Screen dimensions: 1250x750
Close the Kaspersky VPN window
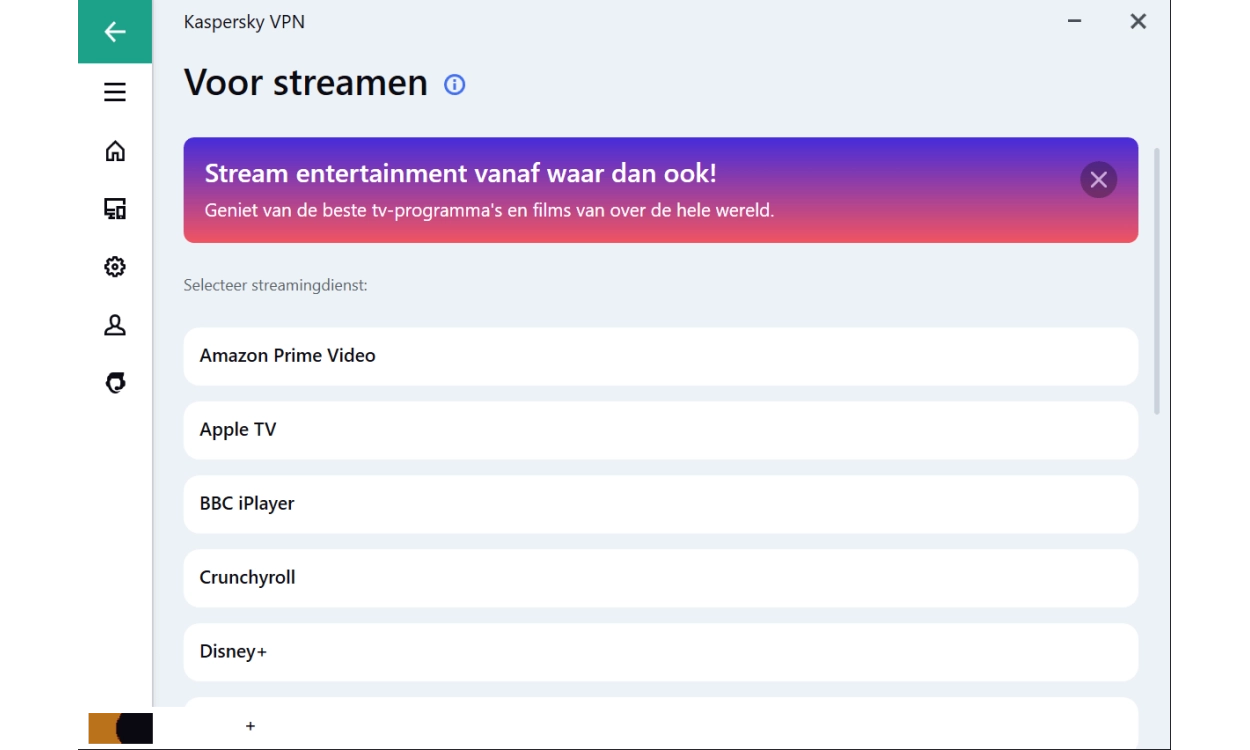tap(1138, 21)
